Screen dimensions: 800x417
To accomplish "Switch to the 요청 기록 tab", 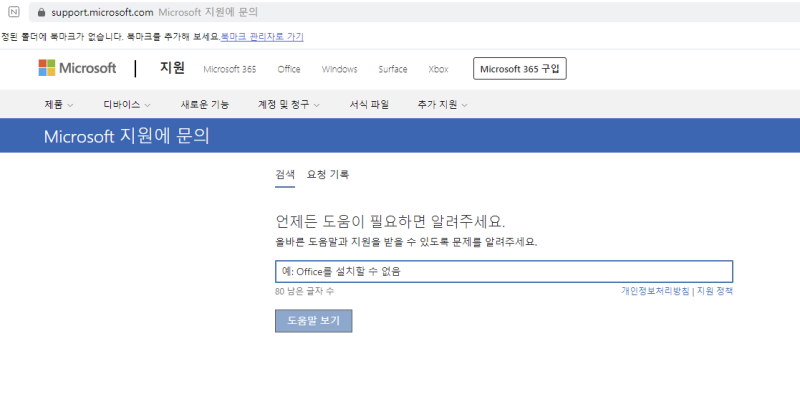I will click(328, 175).
